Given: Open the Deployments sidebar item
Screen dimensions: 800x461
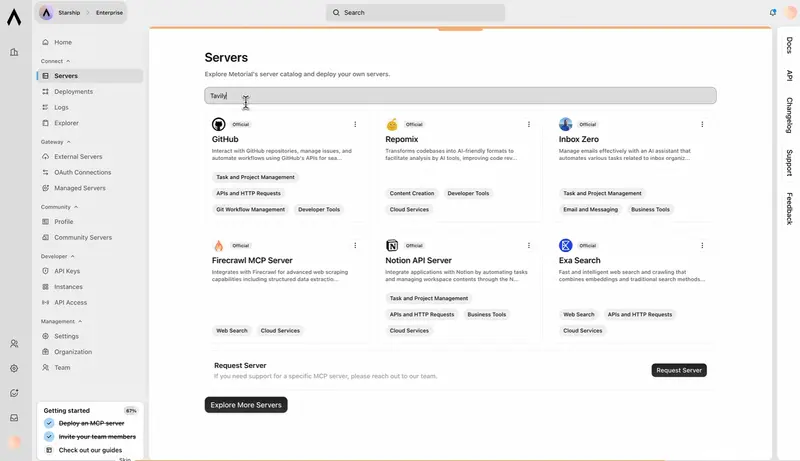Looking at the screenshot, I should pyautogui.click(x=73, y=91).
